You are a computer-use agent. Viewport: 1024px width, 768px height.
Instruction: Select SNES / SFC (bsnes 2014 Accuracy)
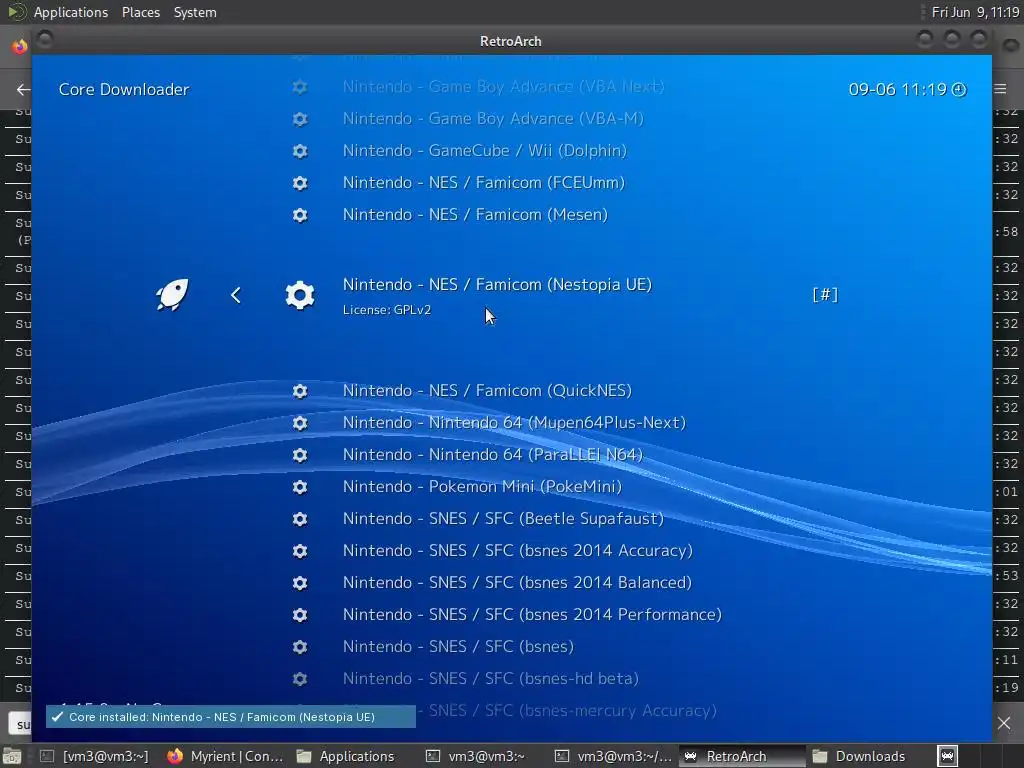[x=518, y=550]
